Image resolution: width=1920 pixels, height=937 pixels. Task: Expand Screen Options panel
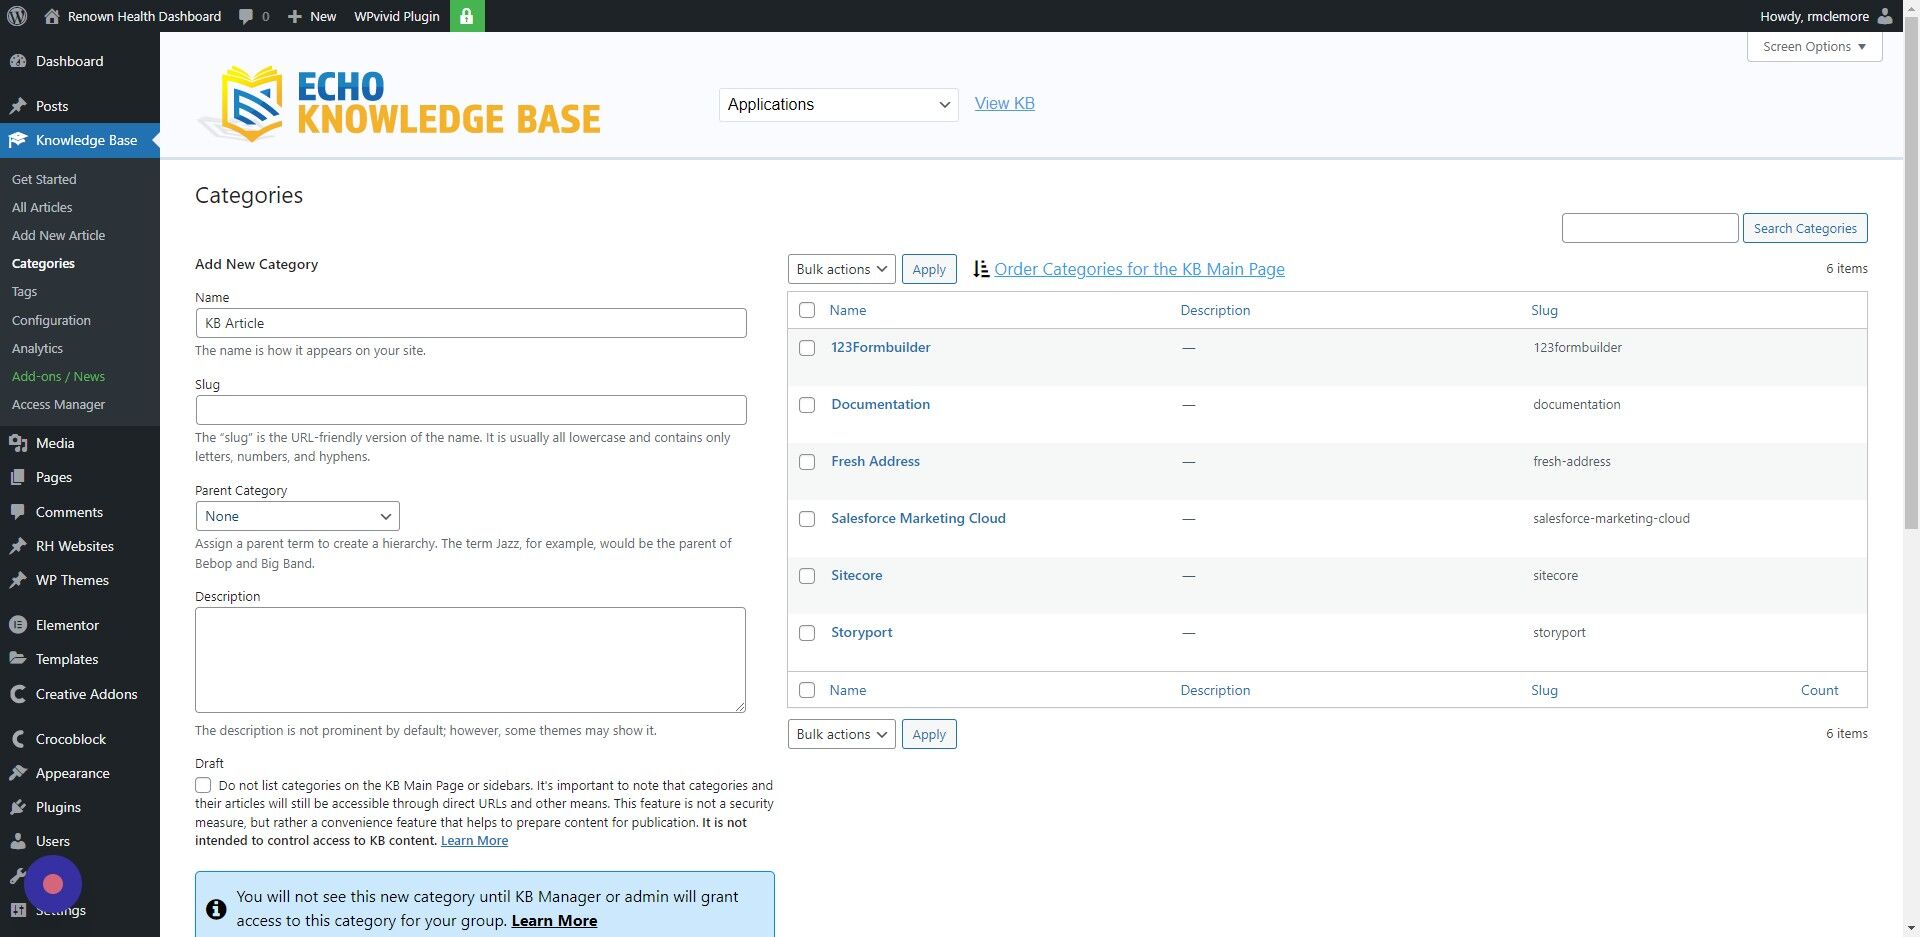pyautogui.click(x=1814, y=47)
